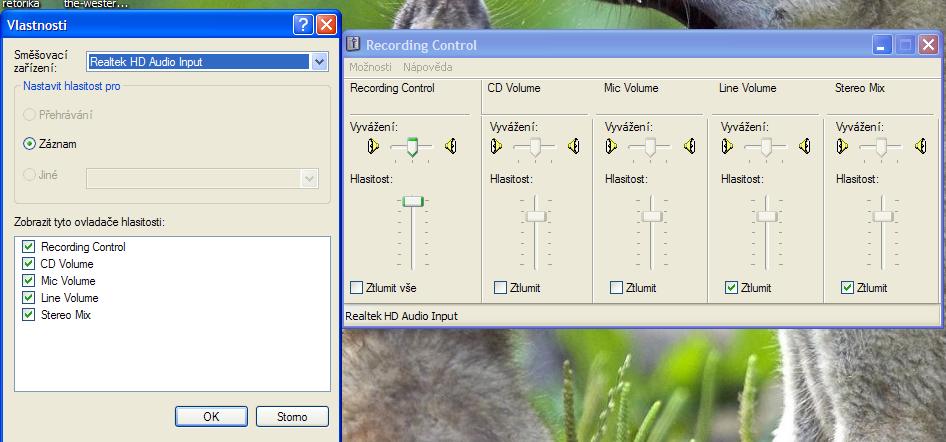Image resolution: width=946 pixels, height=442 pixels.
Task: Click left speaker icon in CD Volume column
Action: tap(497, 146)
